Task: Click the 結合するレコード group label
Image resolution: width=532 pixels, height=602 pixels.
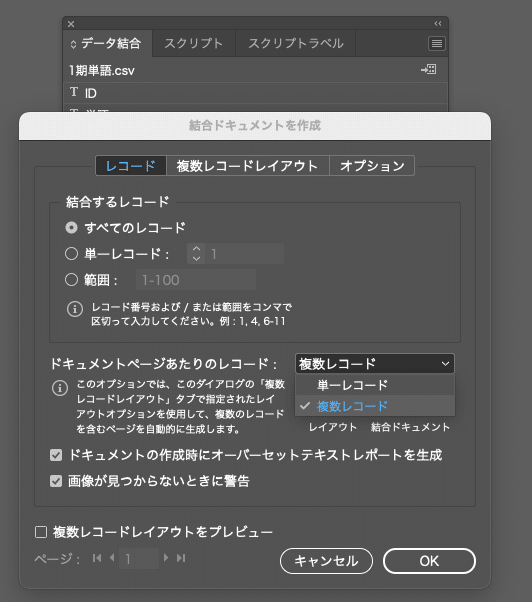Action: [x=117, y=202]
